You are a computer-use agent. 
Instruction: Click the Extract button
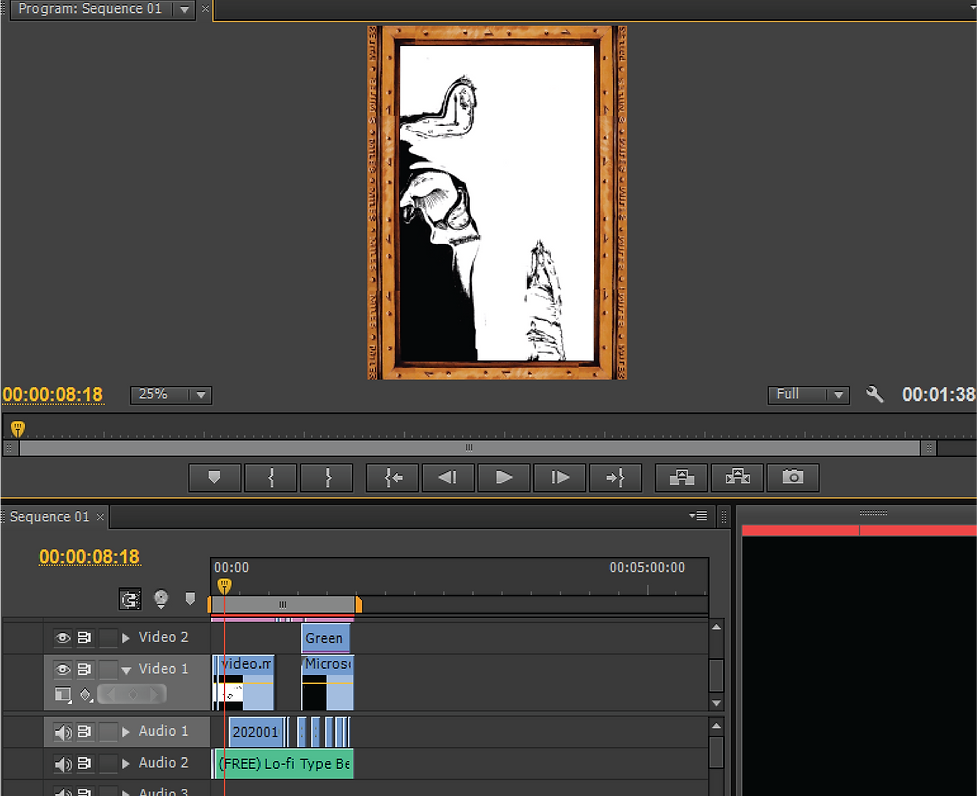tap(738, 477)
